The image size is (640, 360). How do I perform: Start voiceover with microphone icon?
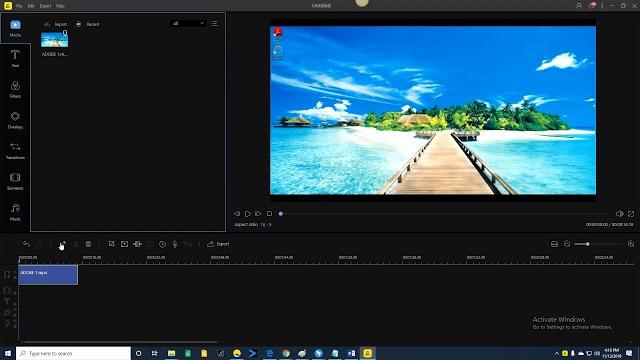click(x=175, y=244)
